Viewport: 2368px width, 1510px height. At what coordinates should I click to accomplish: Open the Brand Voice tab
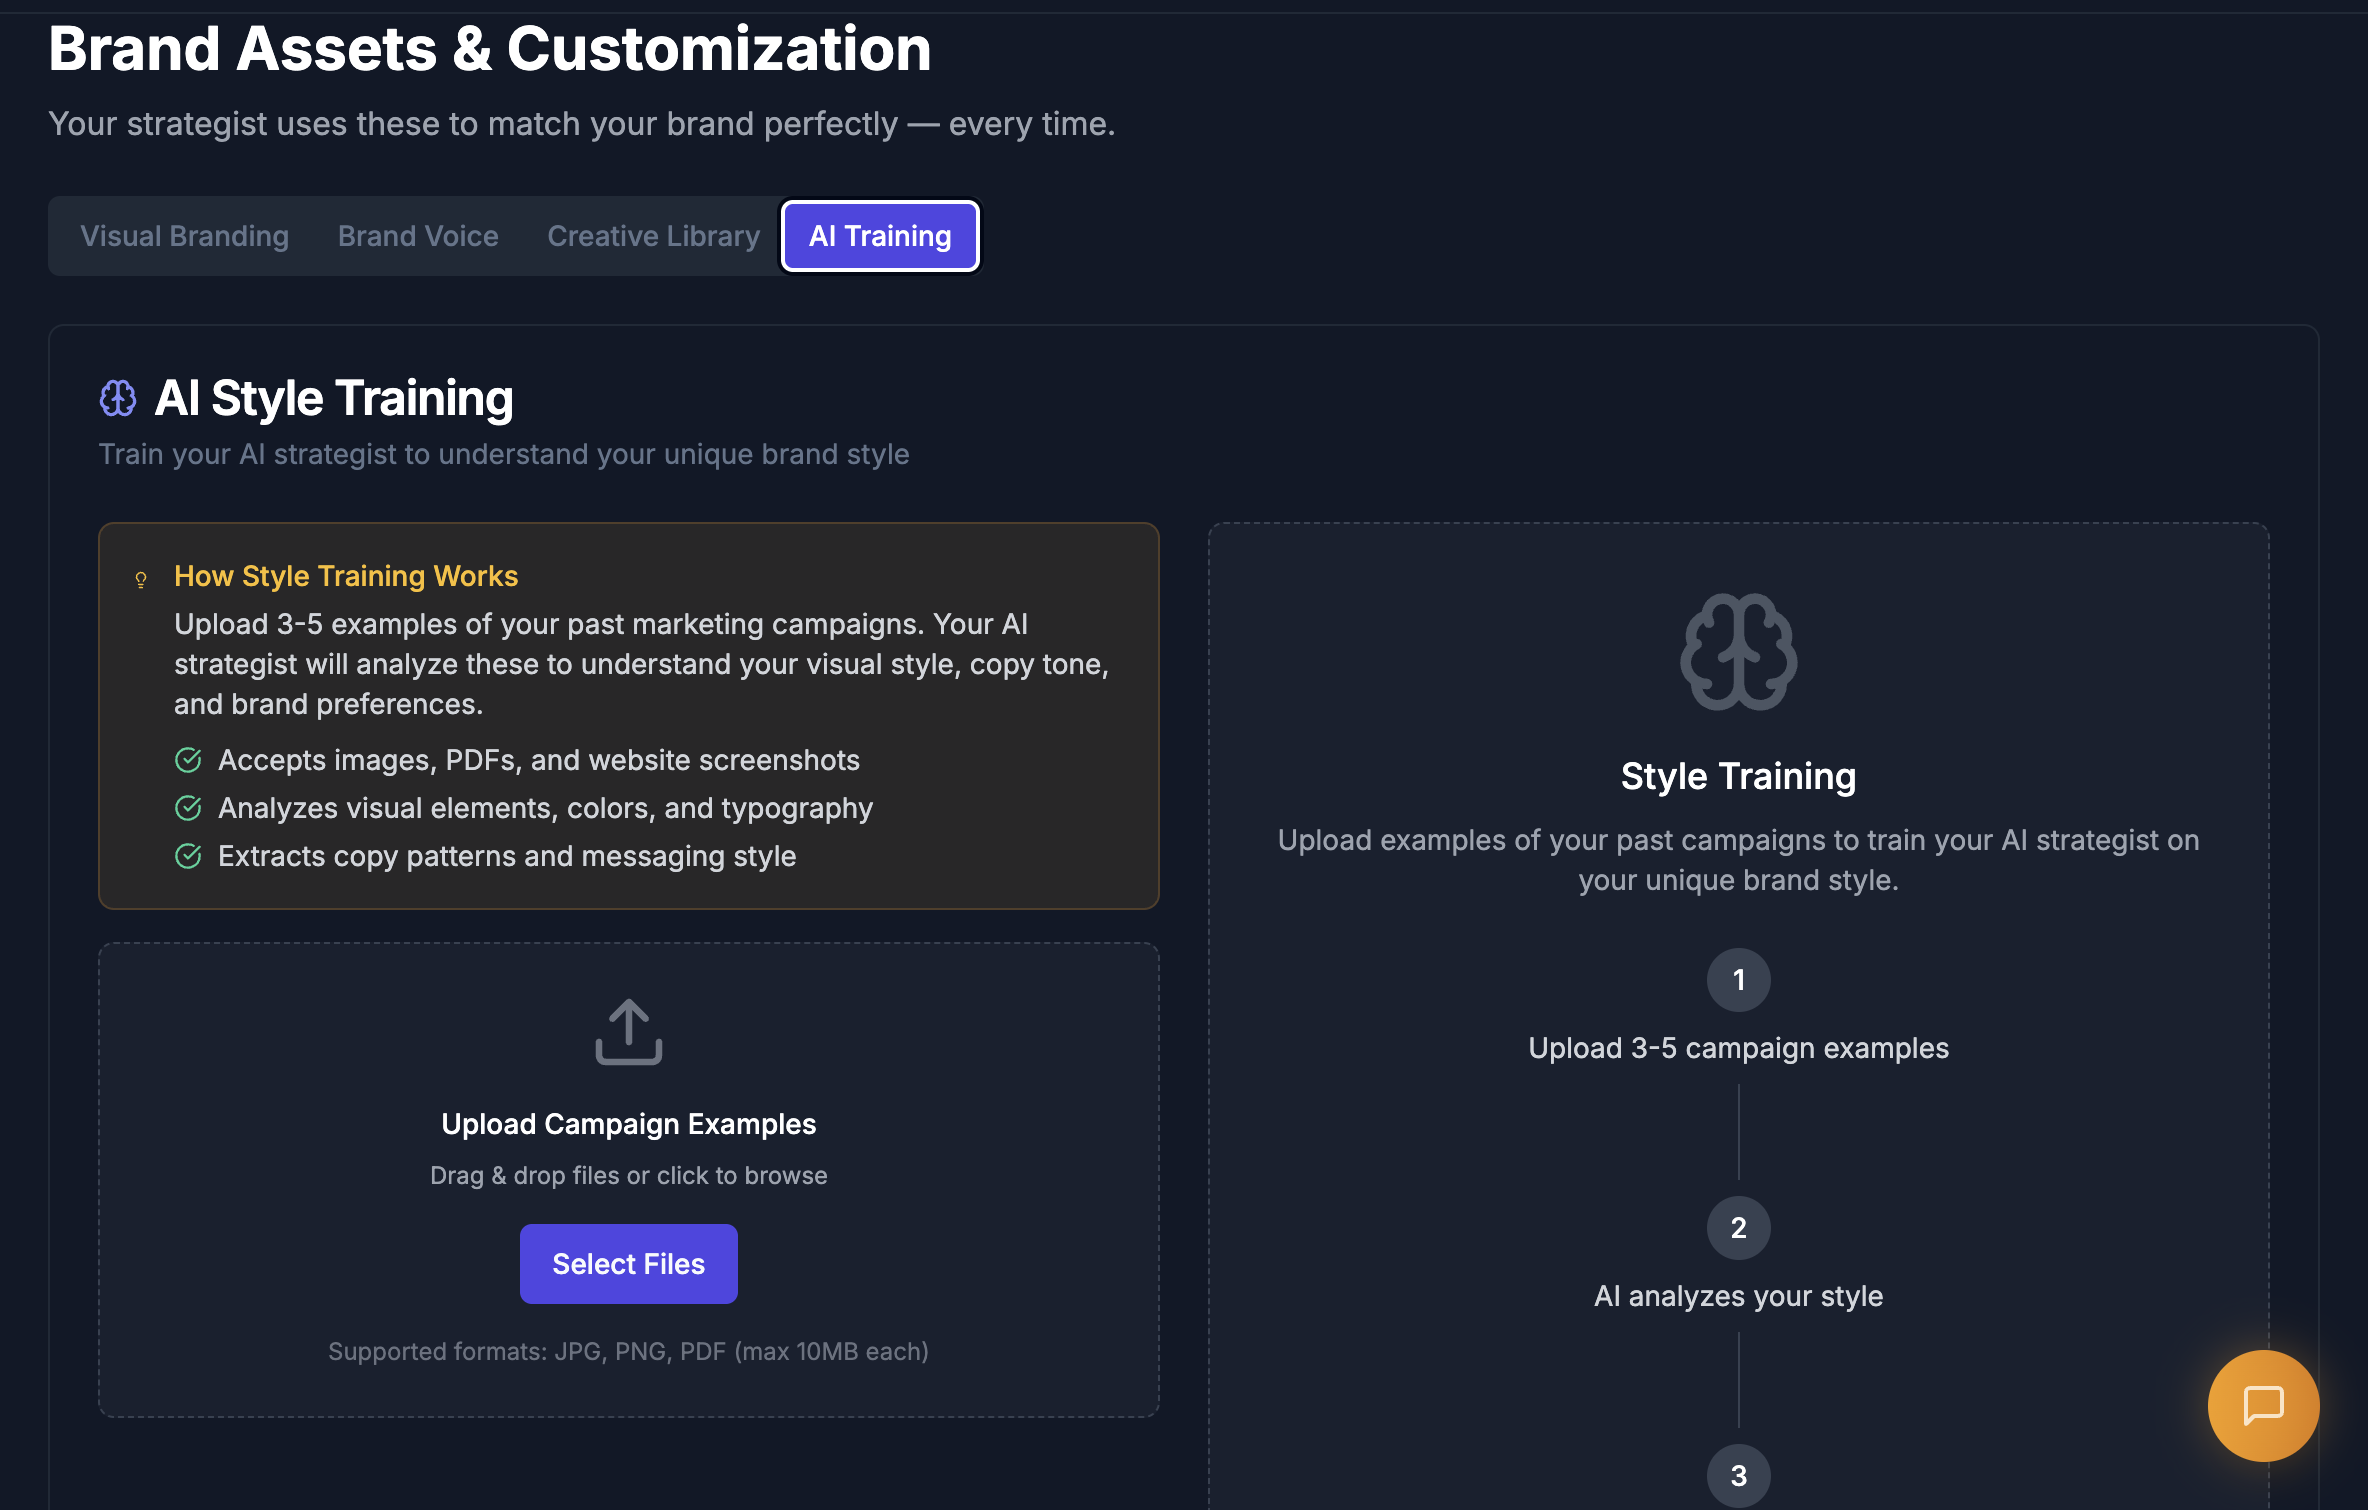pyautogui.click(x=418, y=236)
